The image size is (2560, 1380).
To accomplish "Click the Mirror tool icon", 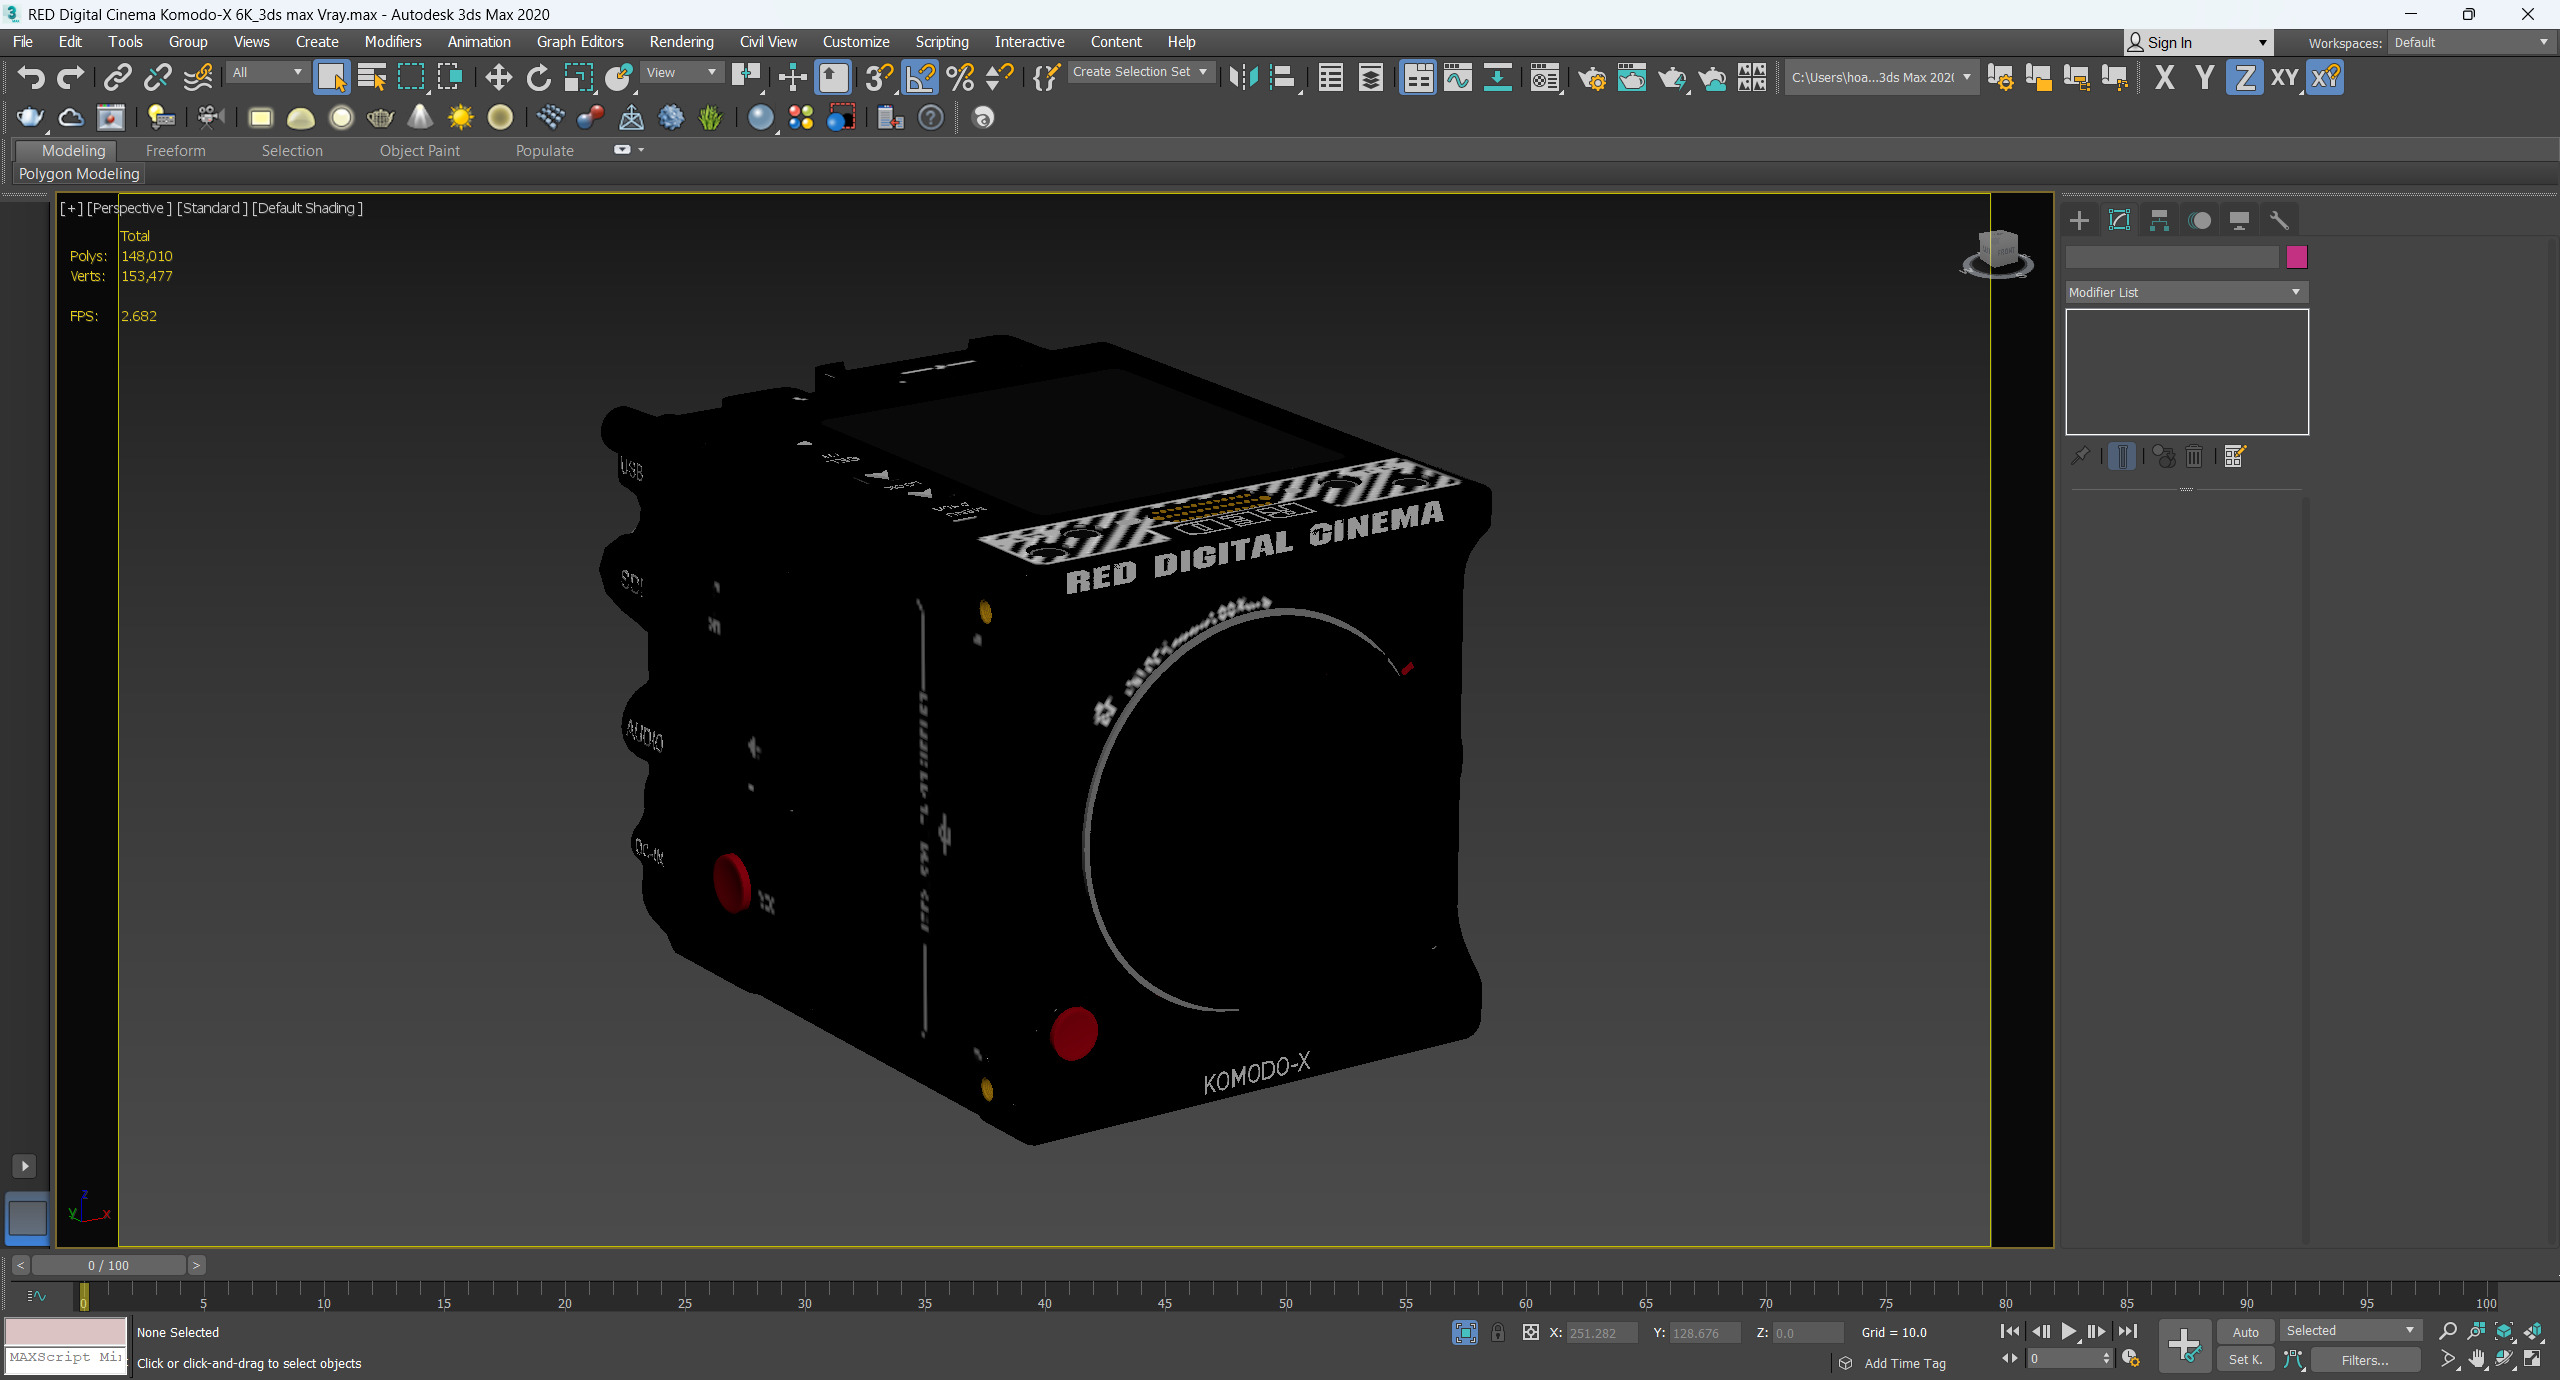I will (1243, 77).
